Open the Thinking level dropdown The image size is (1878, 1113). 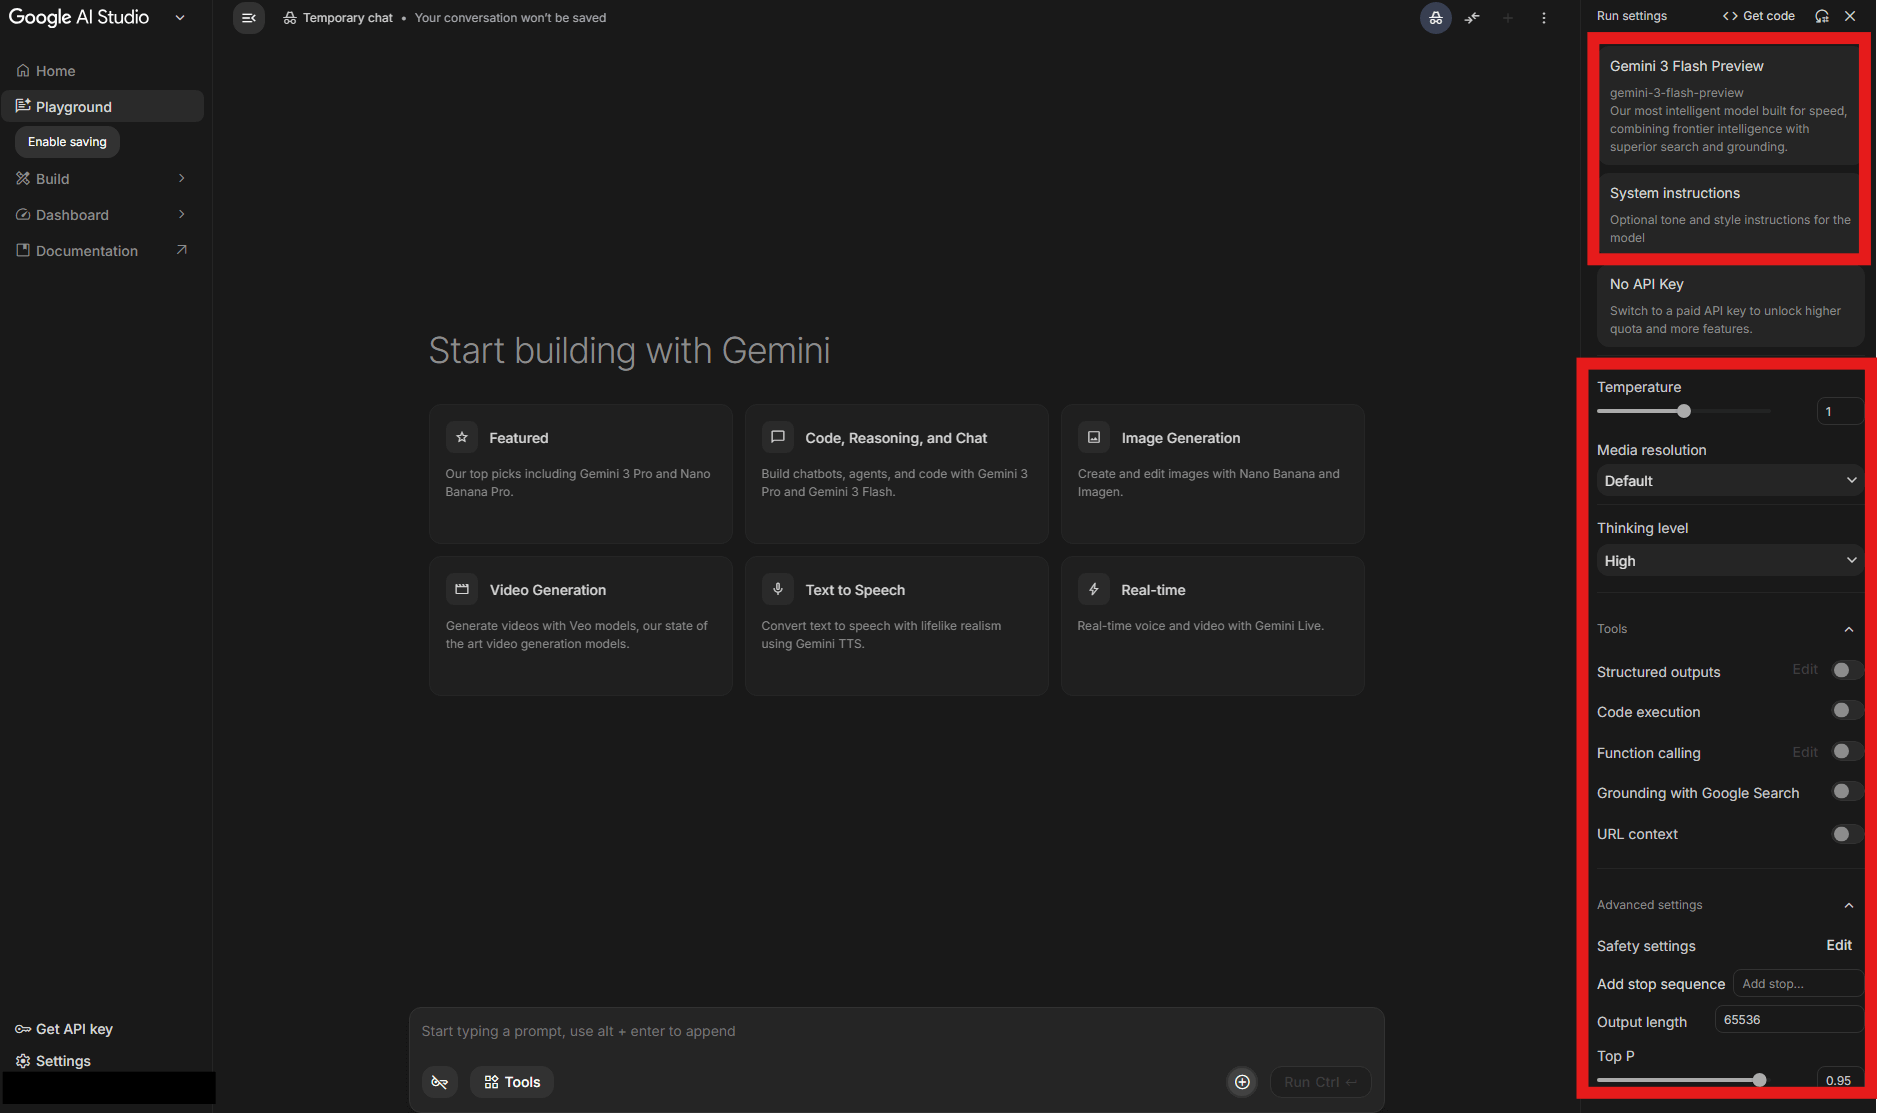(1729, 561)
